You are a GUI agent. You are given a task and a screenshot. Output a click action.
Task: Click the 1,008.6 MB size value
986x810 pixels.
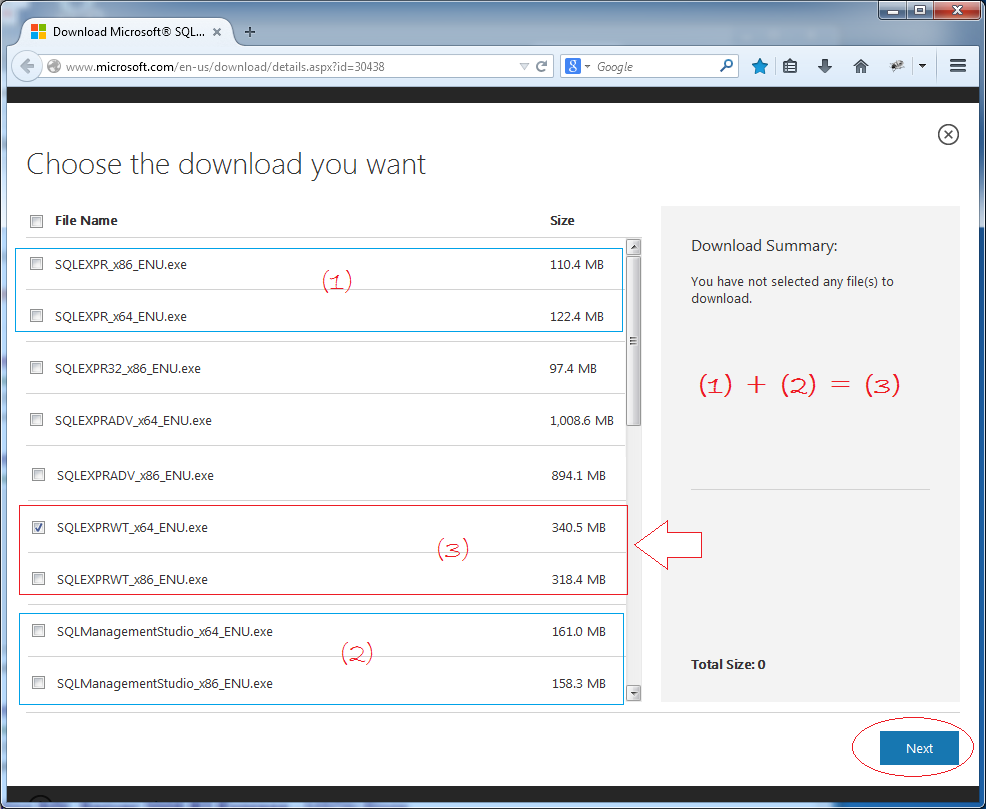[x=582, y=421]
